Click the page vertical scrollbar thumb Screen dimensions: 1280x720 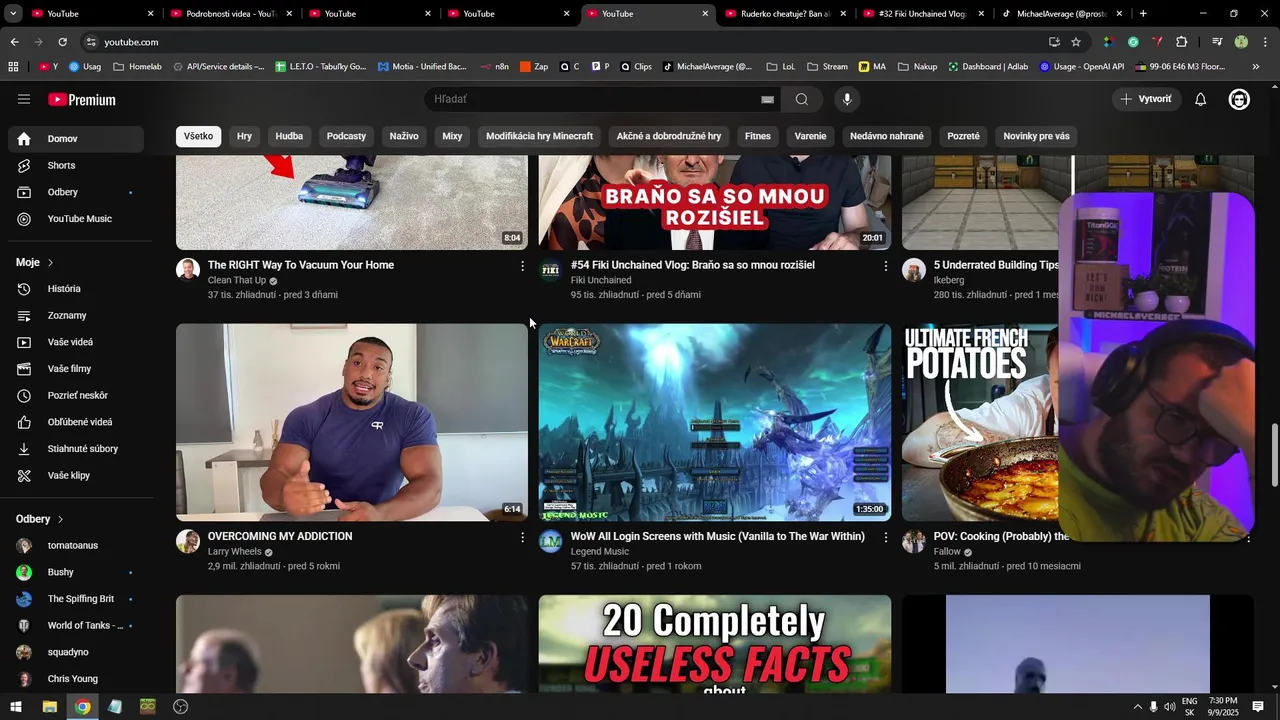pos(1274,453)
